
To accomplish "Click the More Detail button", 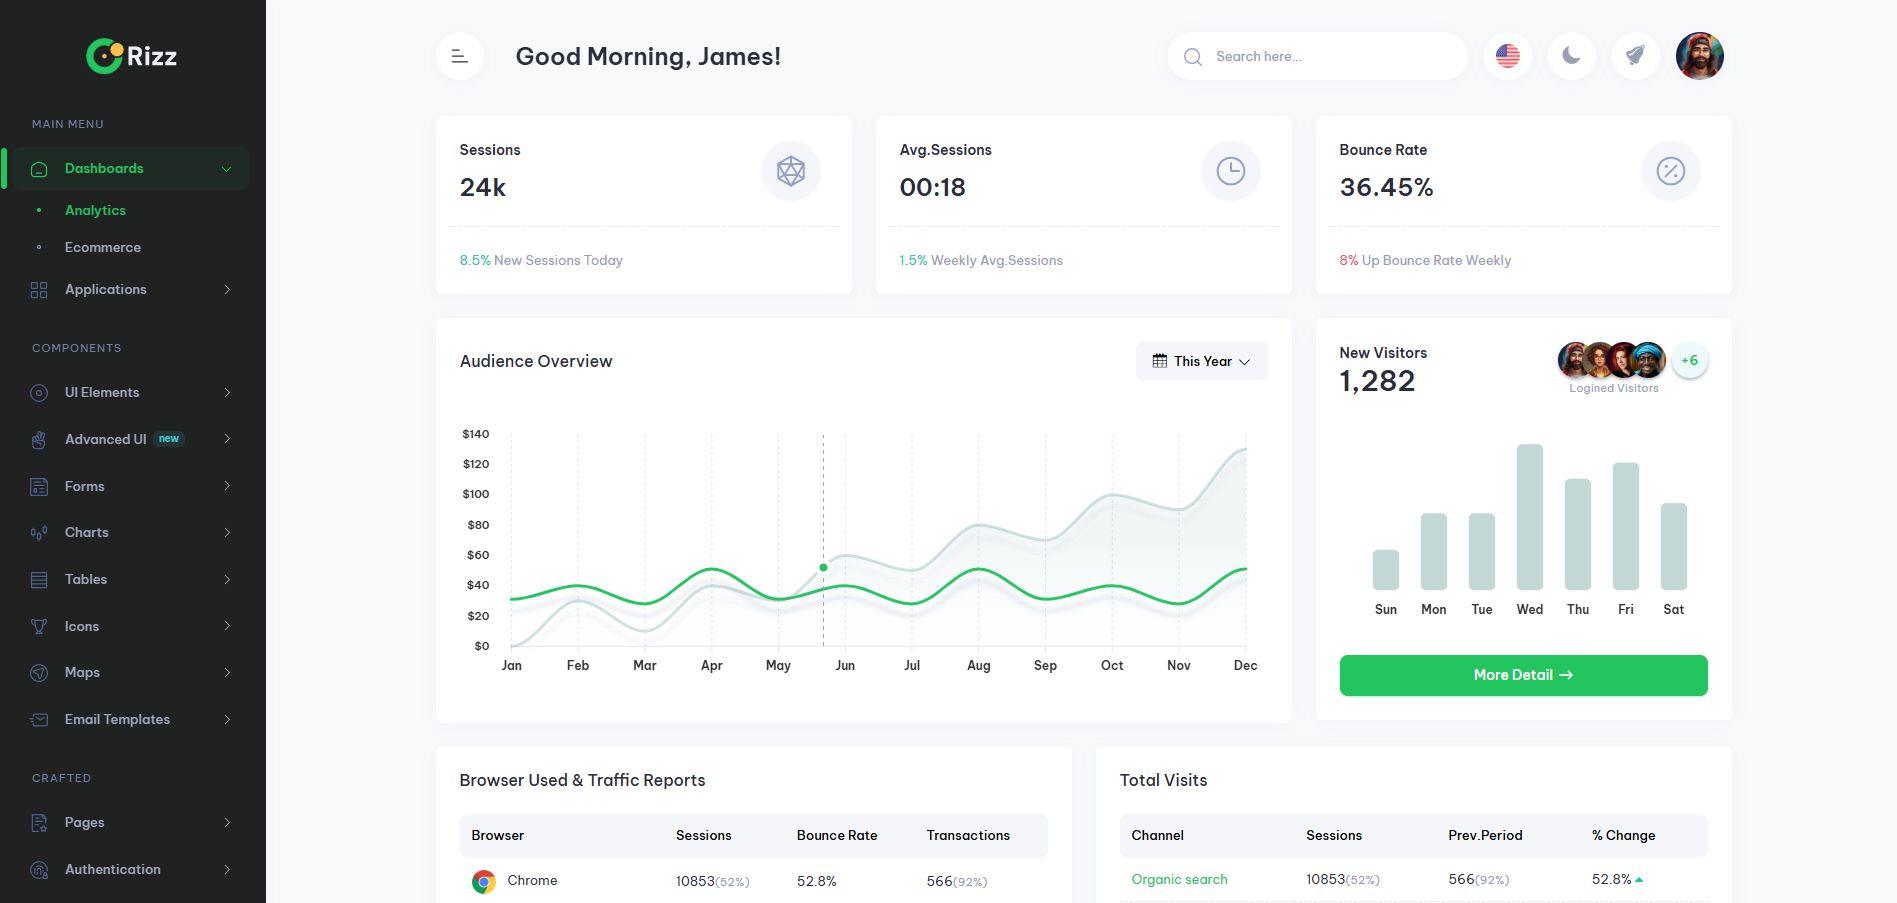I will (x=1522, y=675).
